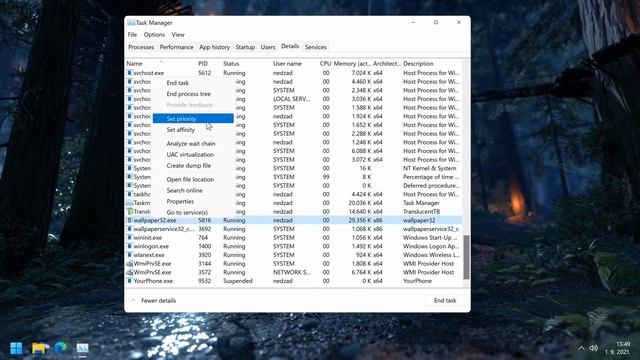Click the Task Manager title bar icon
The image size is (640, 360).
click(x=131, y=22)
